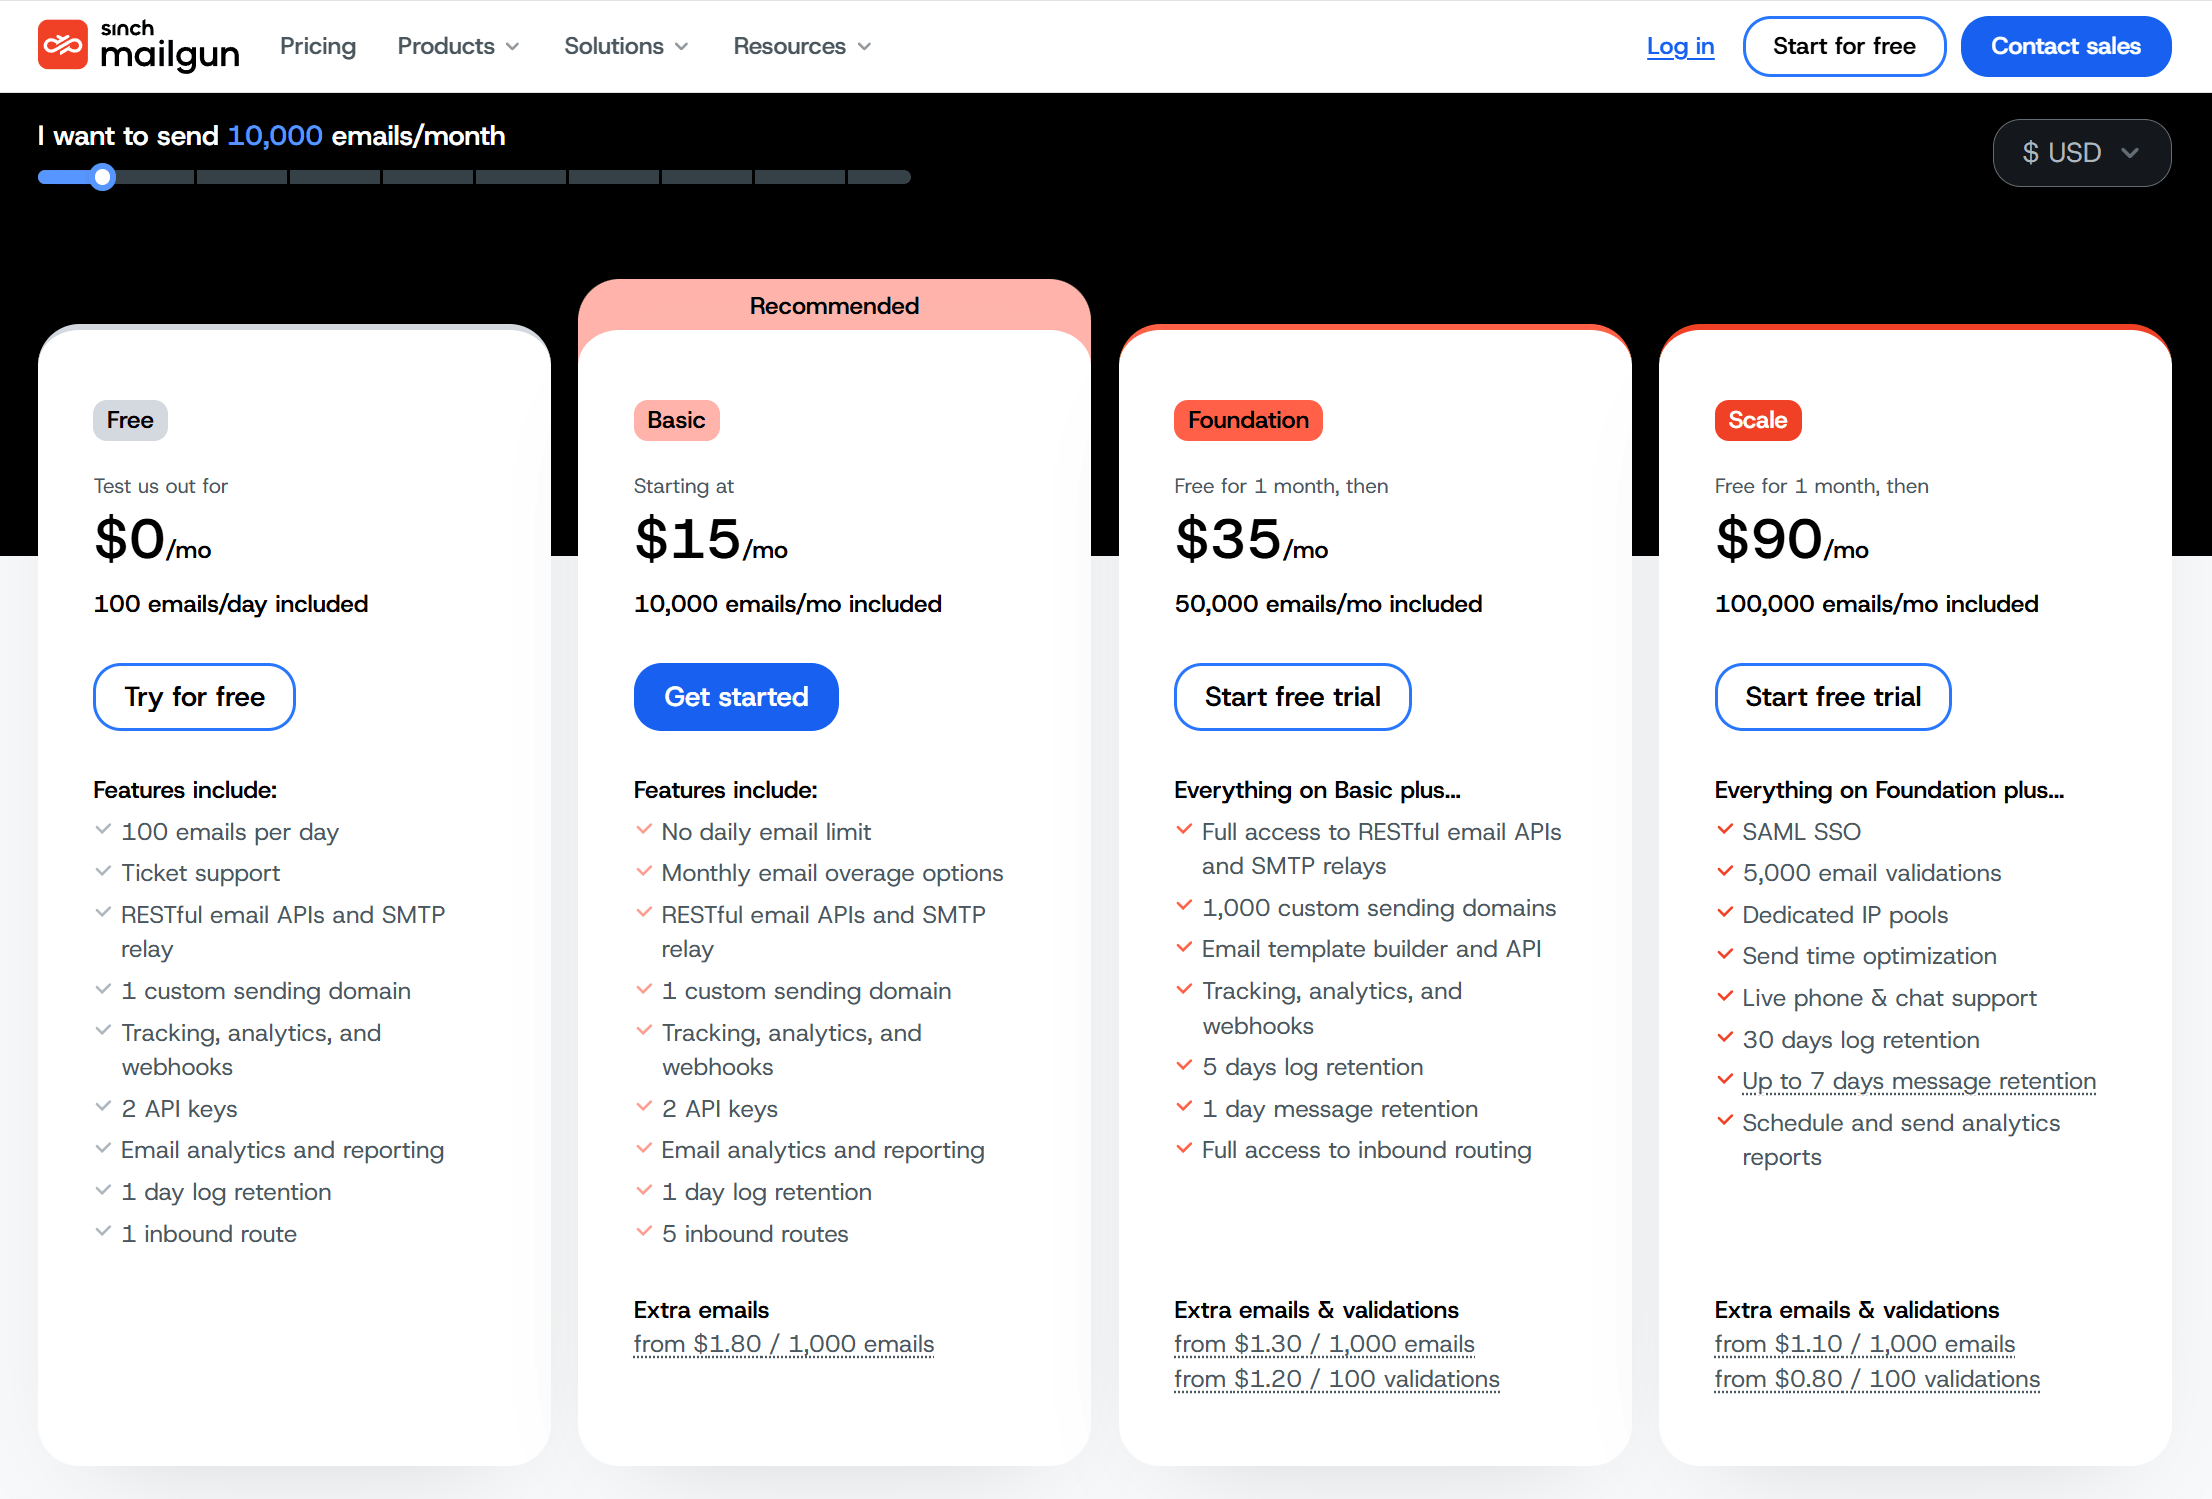This screenshot has height=1499, width=2212.
Task: Click checkmark next to SAML SSO
Action: [x=1724, y=830]
